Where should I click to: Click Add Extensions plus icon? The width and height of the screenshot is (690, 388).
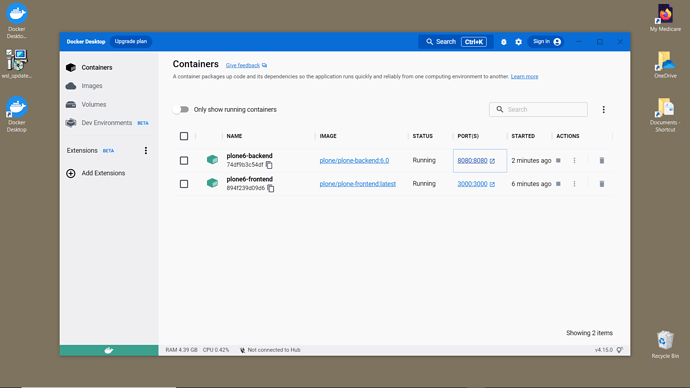[x=71, y=173]
